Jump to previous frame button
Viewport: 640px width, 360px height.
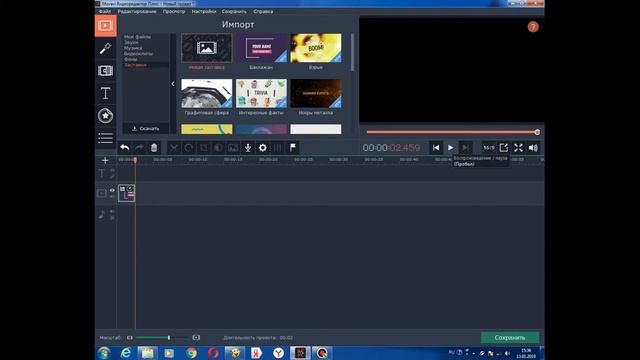click(436, 148)
